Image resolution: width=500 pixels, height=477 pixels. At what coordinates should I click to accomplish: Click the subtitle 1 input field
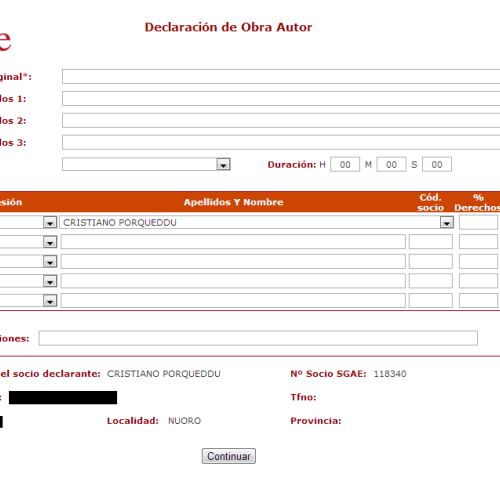click(x=281, y=99)
